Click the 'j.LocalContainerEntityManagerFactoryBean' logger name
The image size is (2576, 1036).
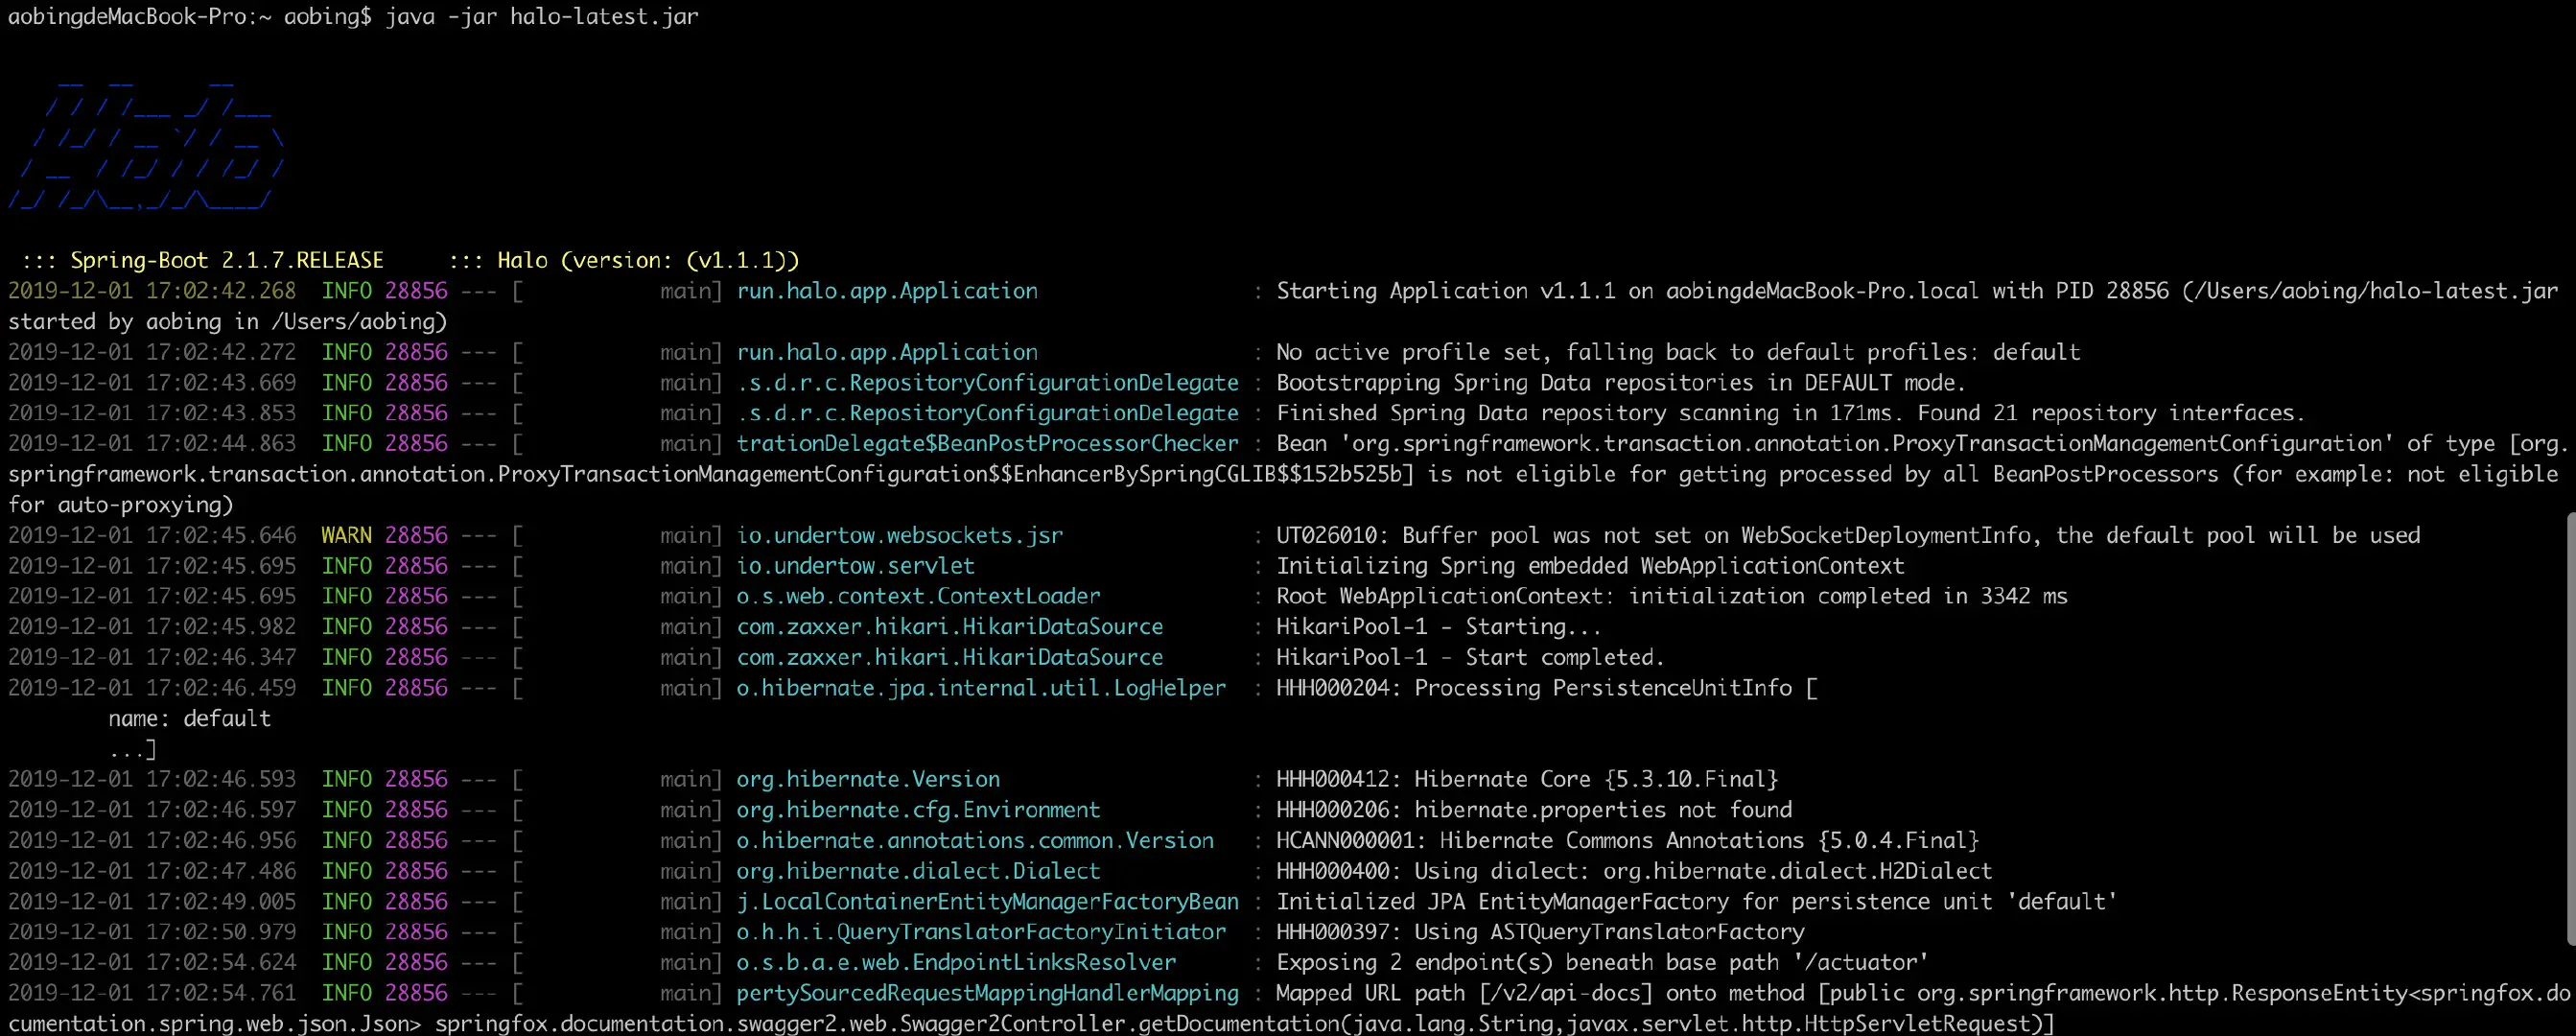click(x=987, y=902)
